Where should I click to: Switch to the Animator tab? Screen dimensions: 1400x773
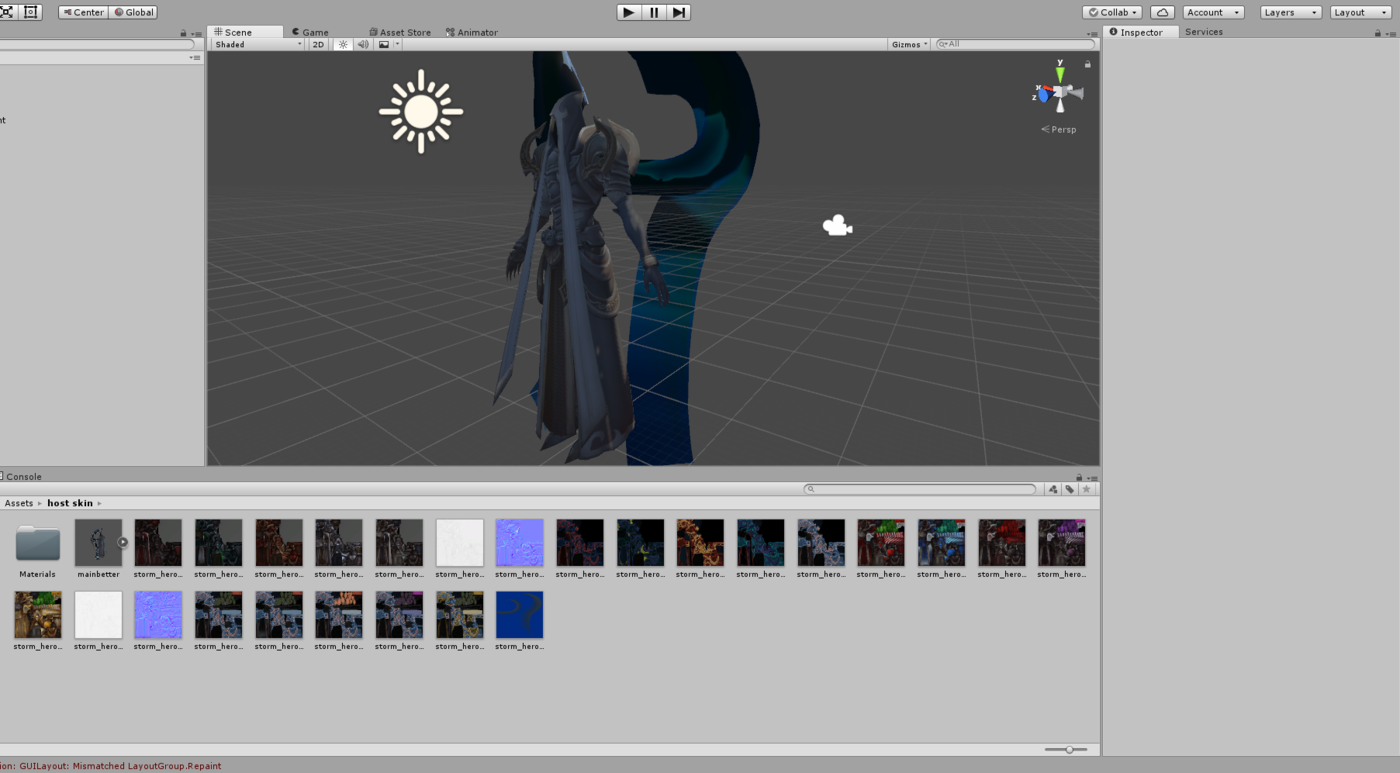tap(472, 32)
